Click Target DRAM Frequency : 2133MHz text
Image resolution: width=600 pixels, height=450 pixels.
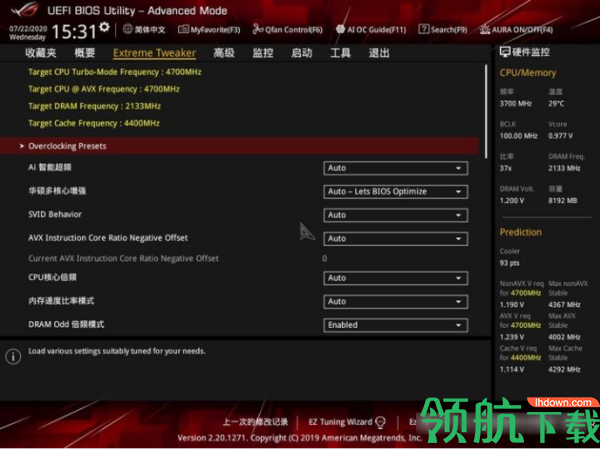95,106
